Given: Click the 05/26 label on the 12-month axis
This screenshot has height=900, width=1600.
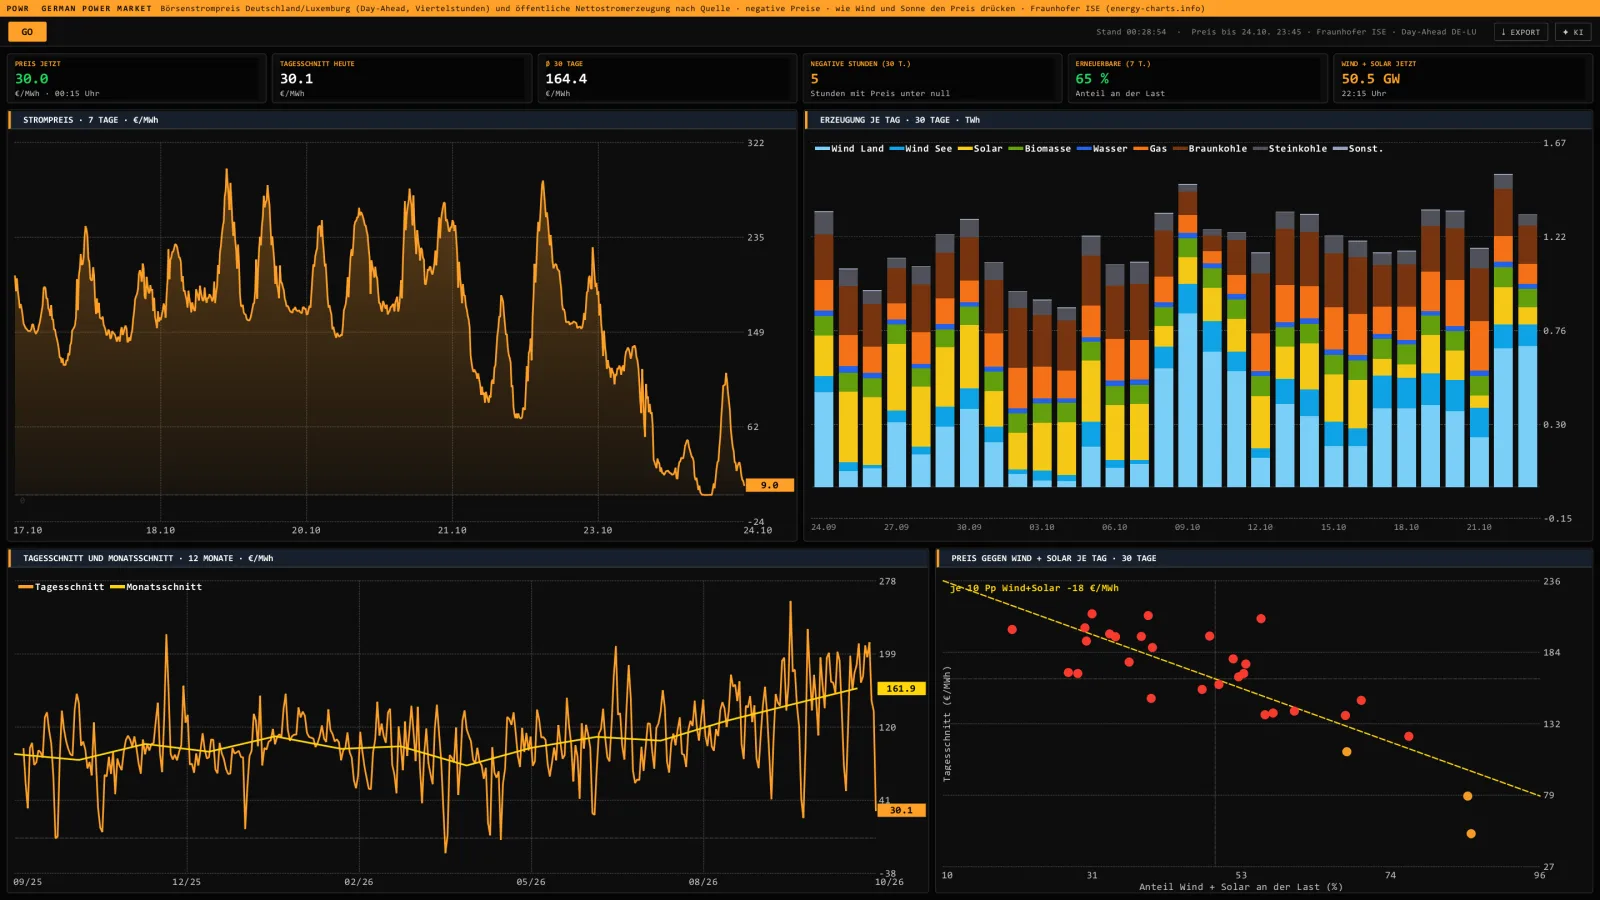Looking at the screenshot, I should (x=531, y=882).
